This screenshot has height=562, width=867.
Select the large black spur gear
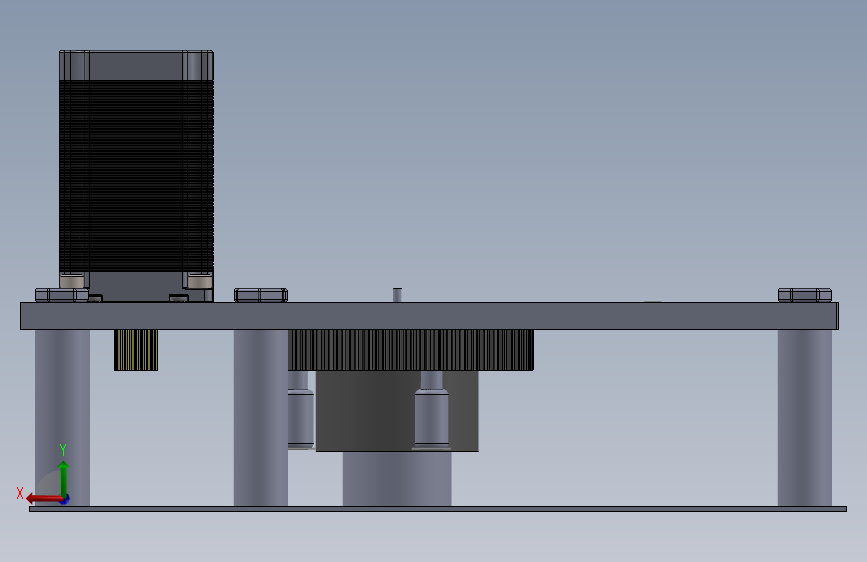click(x=411, y=350)
